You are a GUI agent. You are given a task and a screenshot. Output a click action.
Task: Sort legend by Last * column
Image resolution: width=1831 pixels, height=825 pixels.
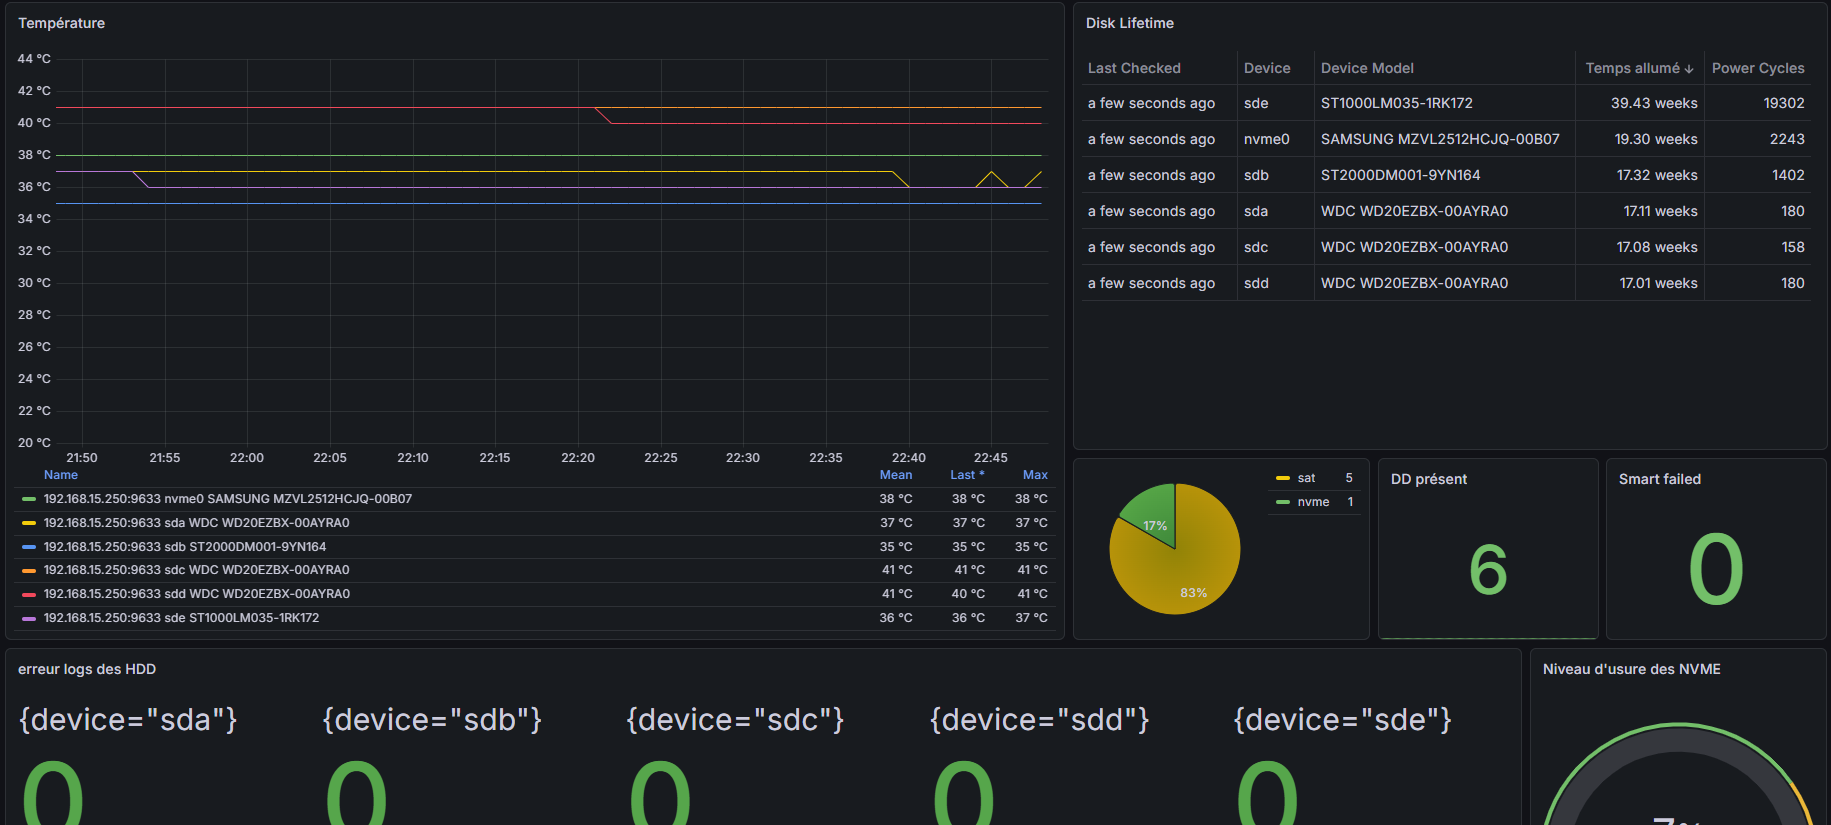(967, 475)
